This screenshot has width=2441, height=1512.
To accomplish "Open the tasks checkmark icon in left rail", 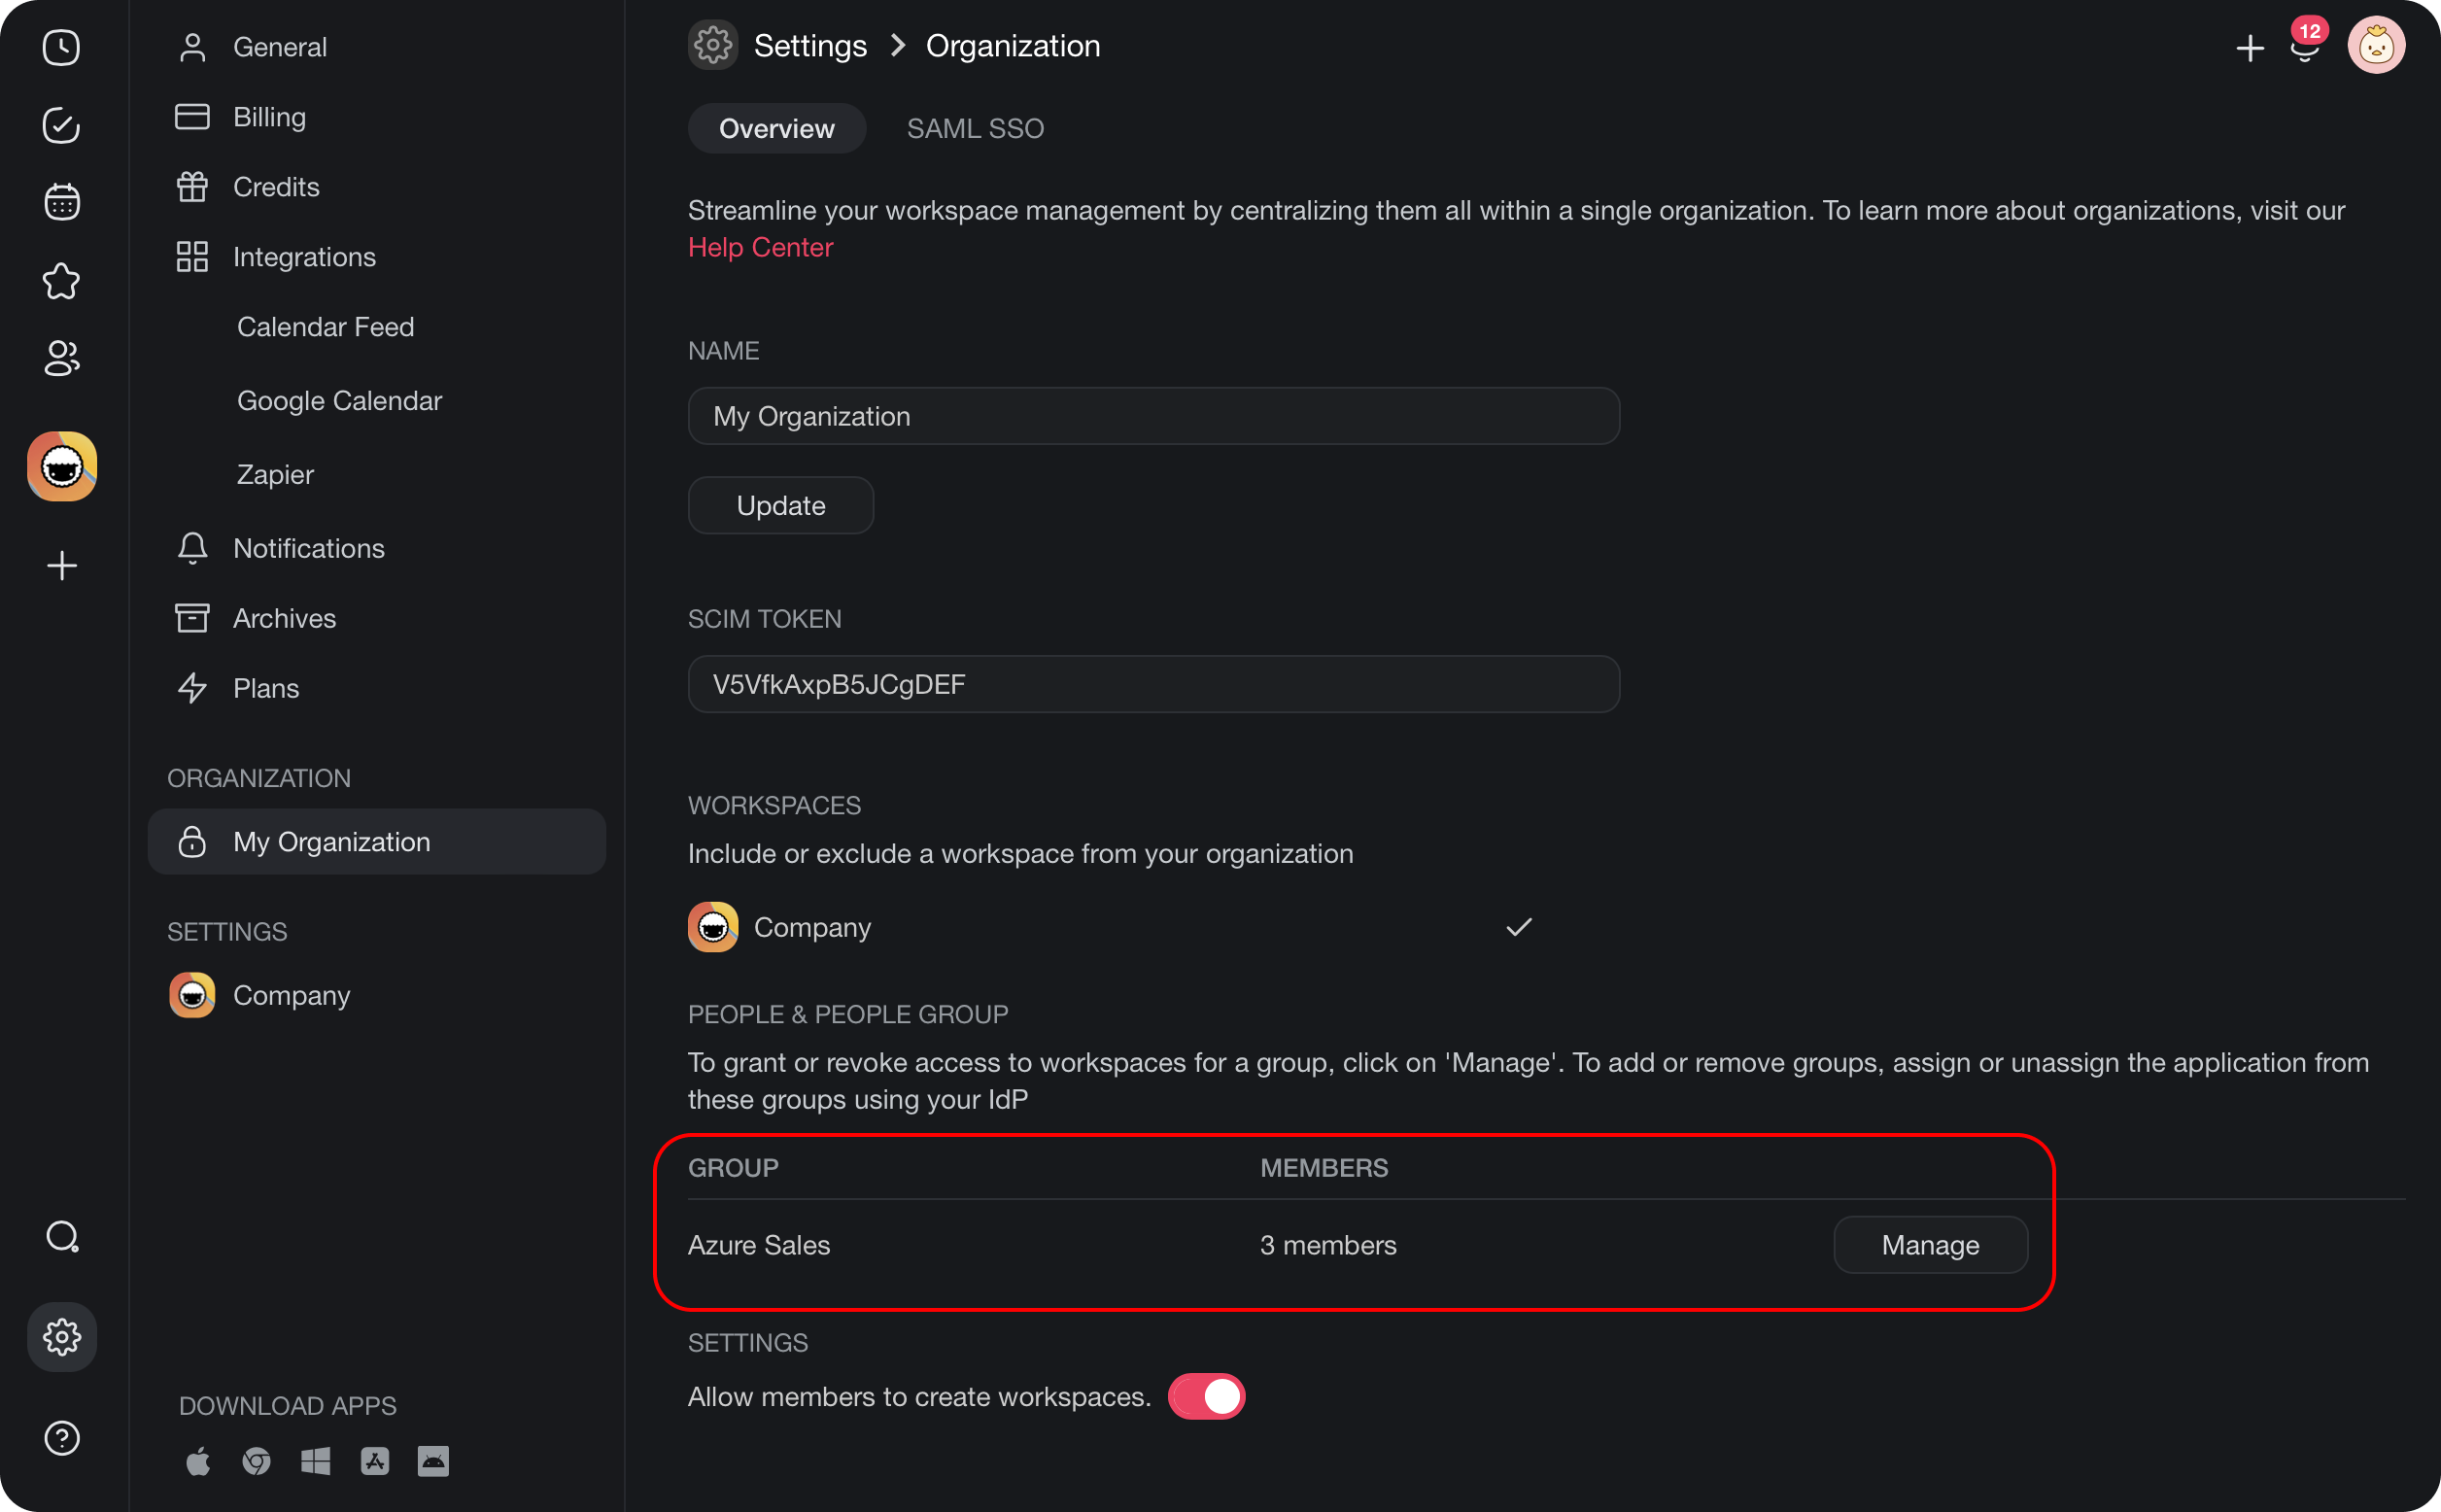I will (62, 125).
